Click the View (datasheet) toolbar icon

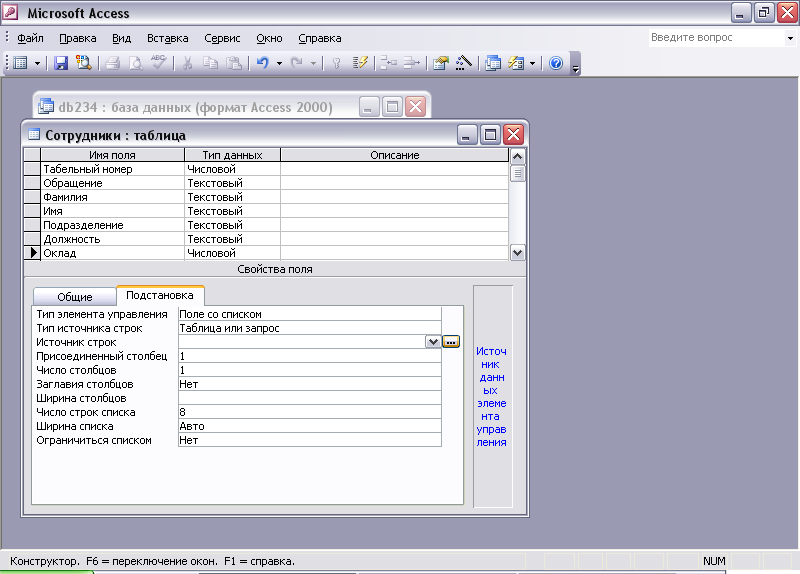point(20,63)
